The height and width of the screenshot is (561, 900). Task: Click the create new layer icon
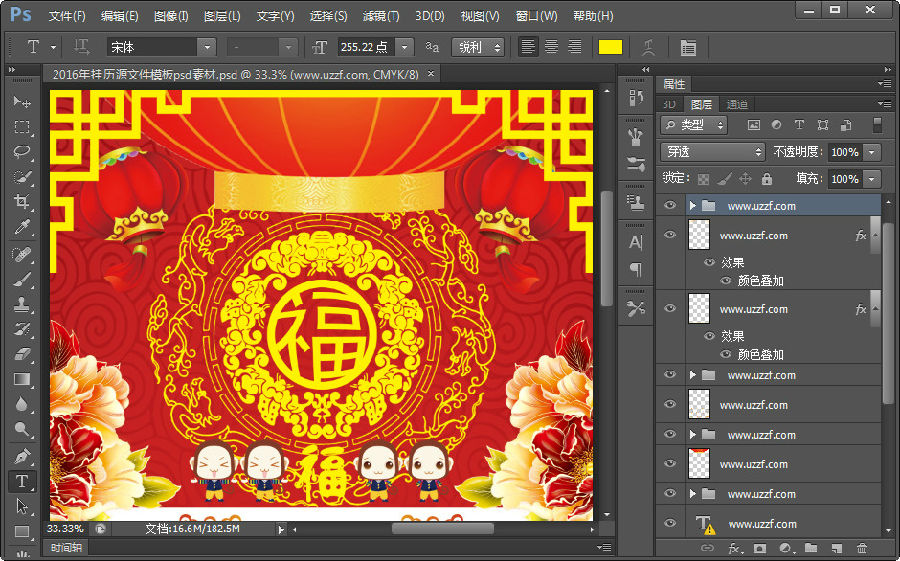[836, 548]
